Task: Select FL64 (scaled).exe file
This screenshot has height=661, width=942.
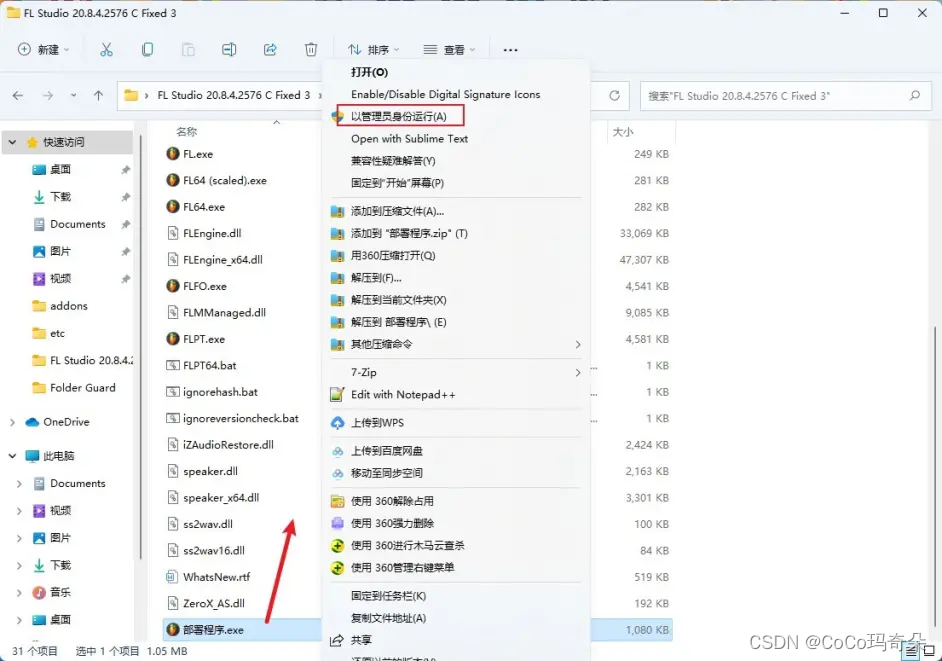Action: (x=225, y=180)
